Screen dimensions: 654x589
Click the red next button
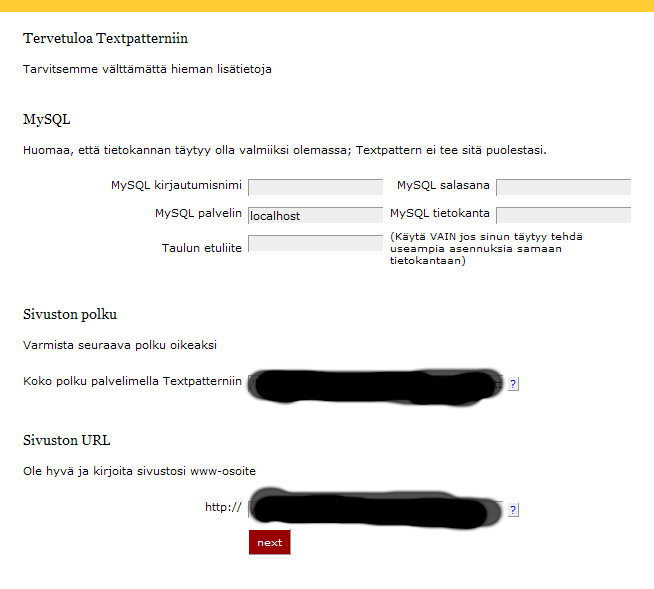pyautogui.click(x=269, y=542)
